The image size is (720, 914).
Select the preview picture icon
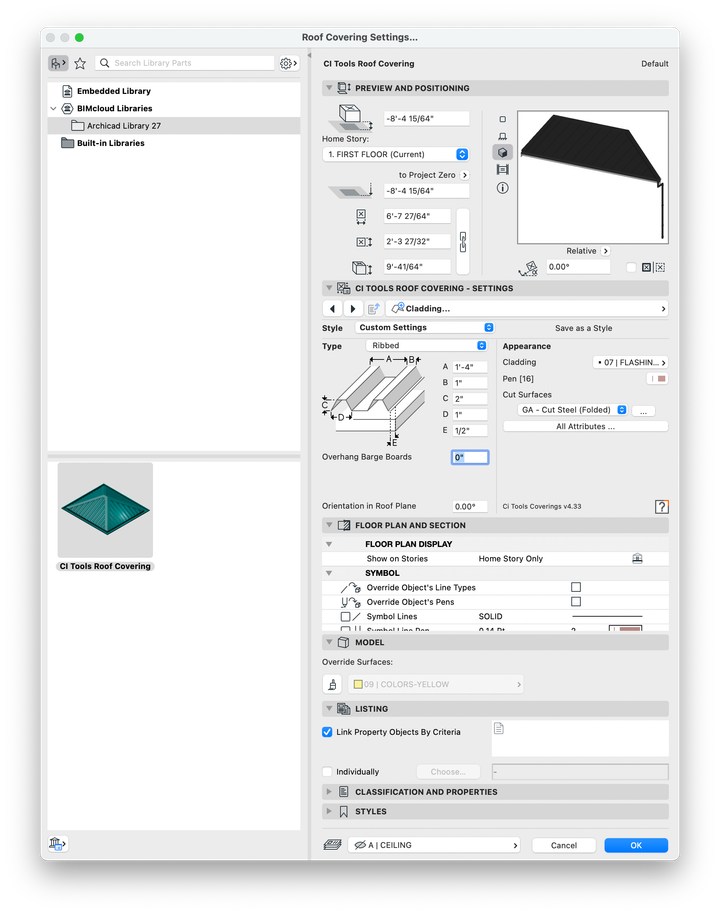click(x=503, y=170)
